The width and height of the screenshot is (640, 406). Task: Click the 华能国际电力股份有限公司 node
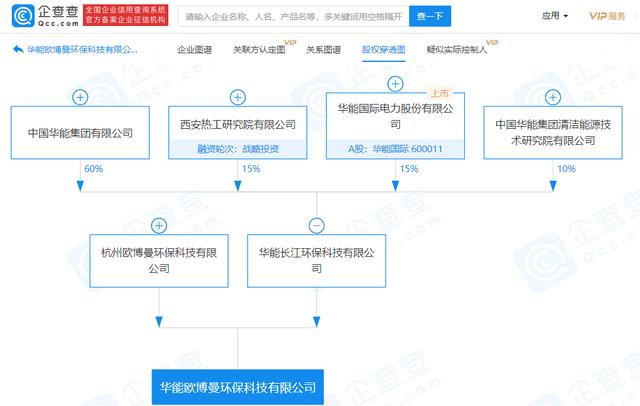click(395, 126)
